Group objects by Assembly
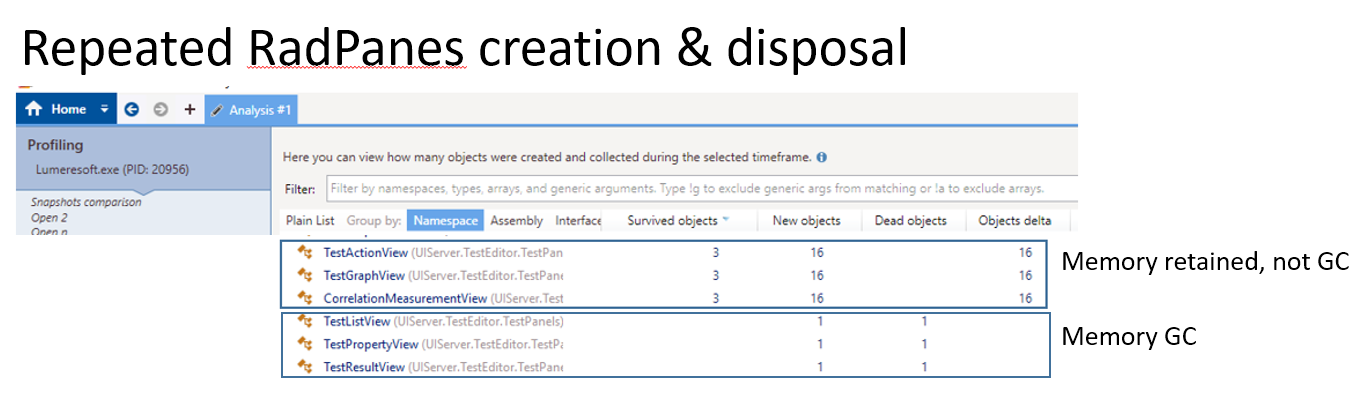1350x406 pixels. 516,220
